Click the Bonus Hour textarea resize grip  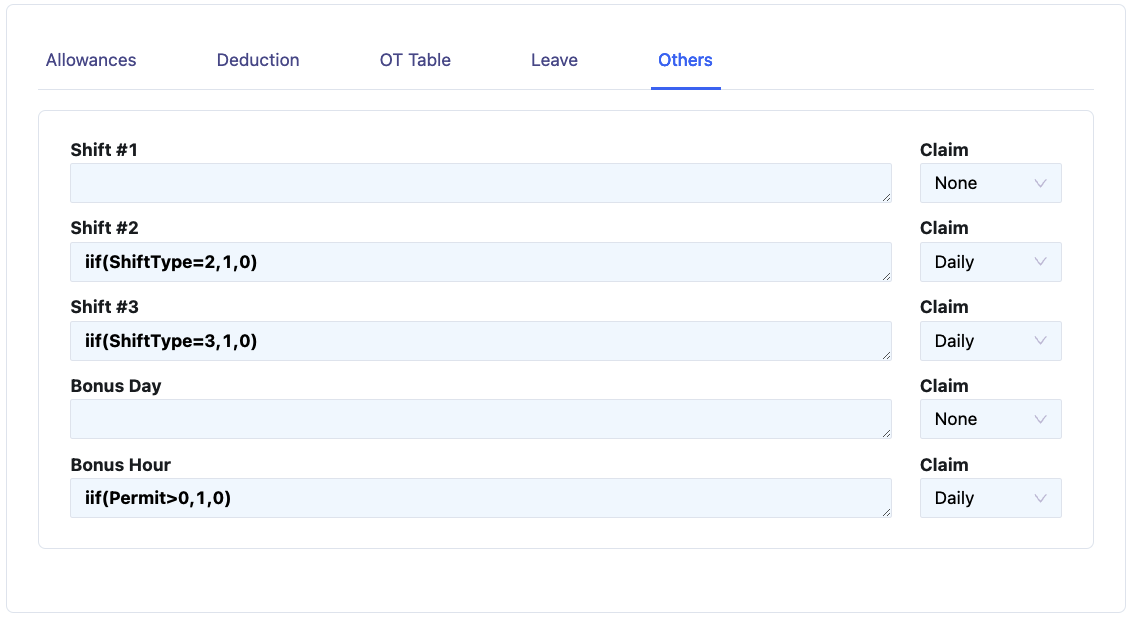[886, 512]
